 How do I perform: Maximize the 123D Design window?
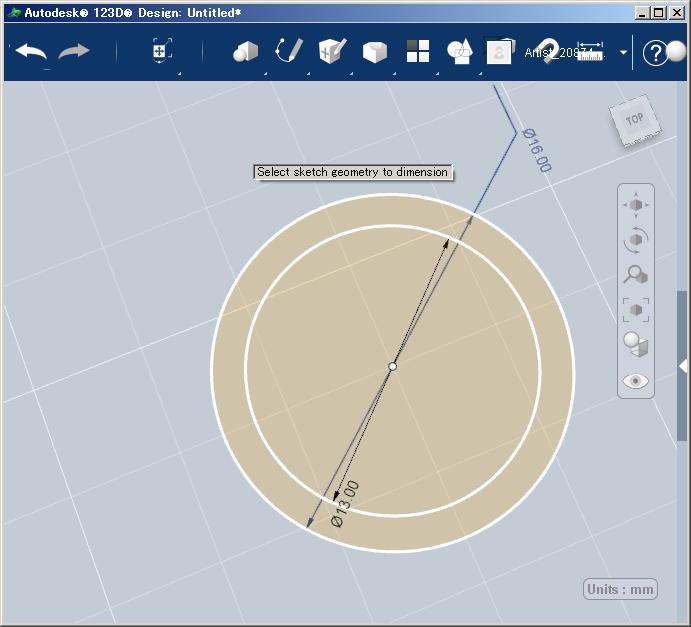658,13
